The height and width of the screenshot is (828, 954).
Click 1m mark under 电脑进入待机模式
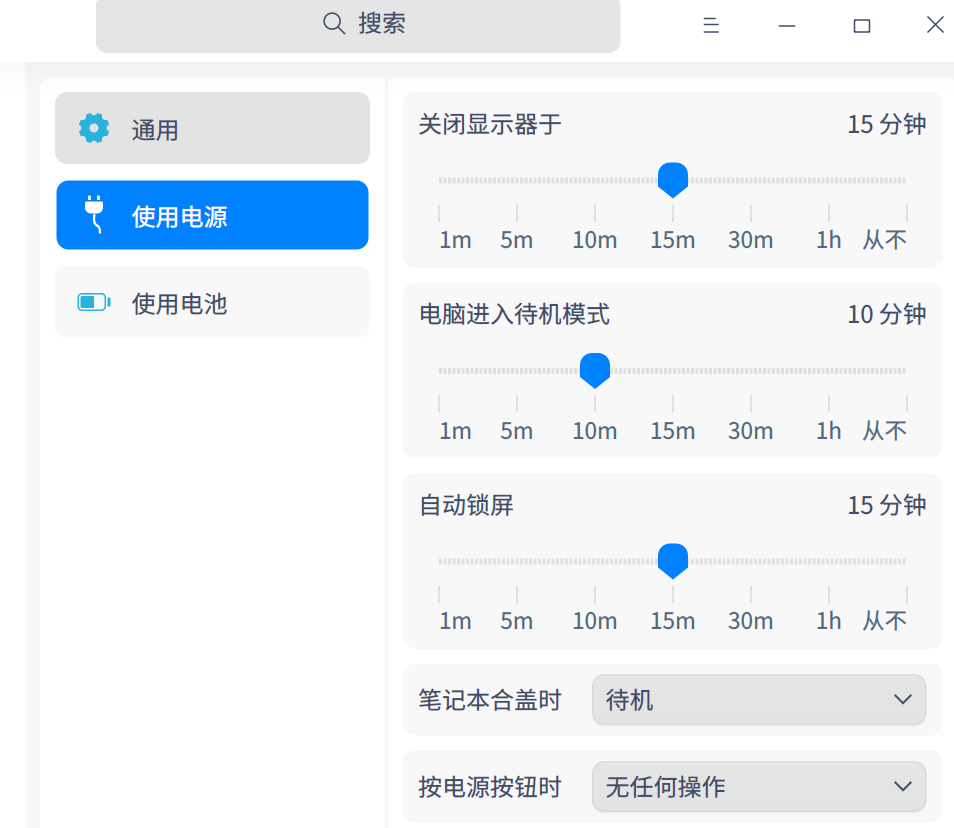click(455, 431)
